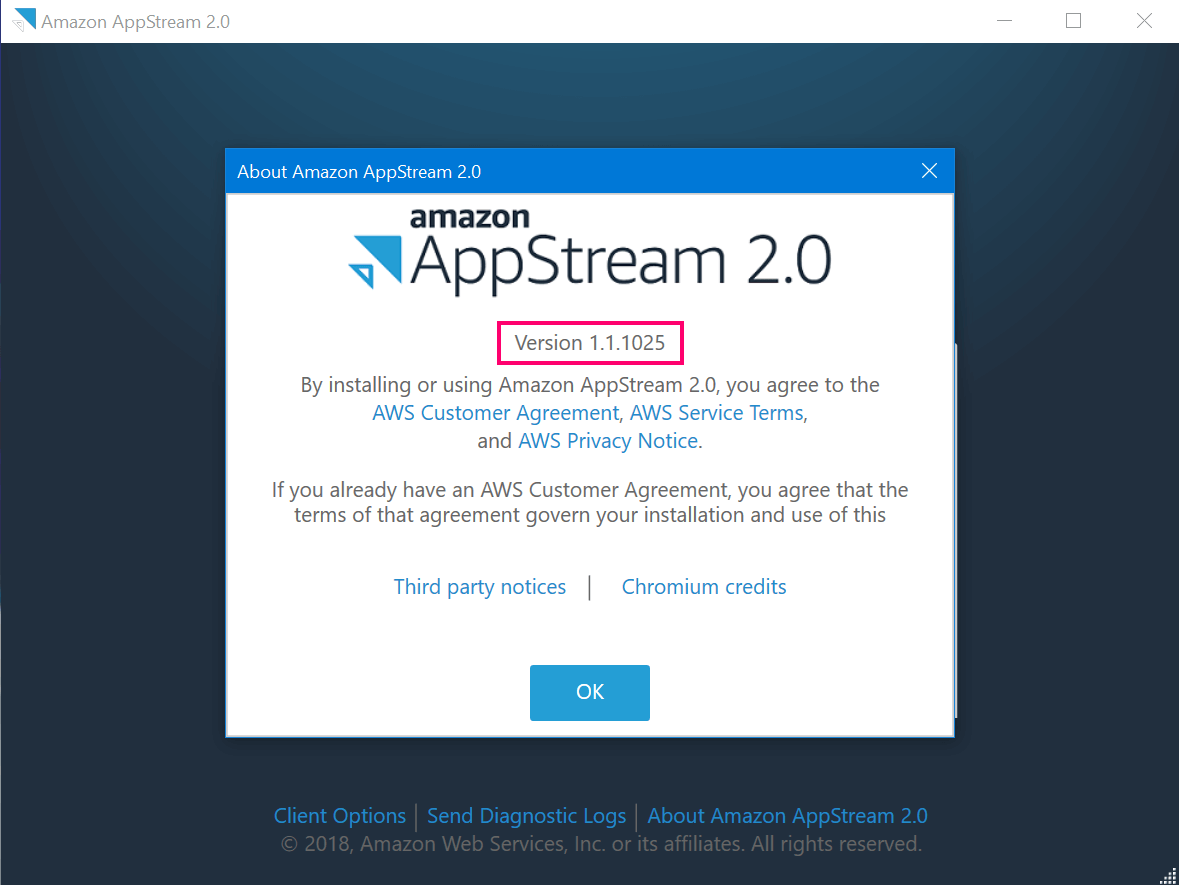Open Third party notices
The width and height of the screenshot is (1179, 885).
[479, 587]
